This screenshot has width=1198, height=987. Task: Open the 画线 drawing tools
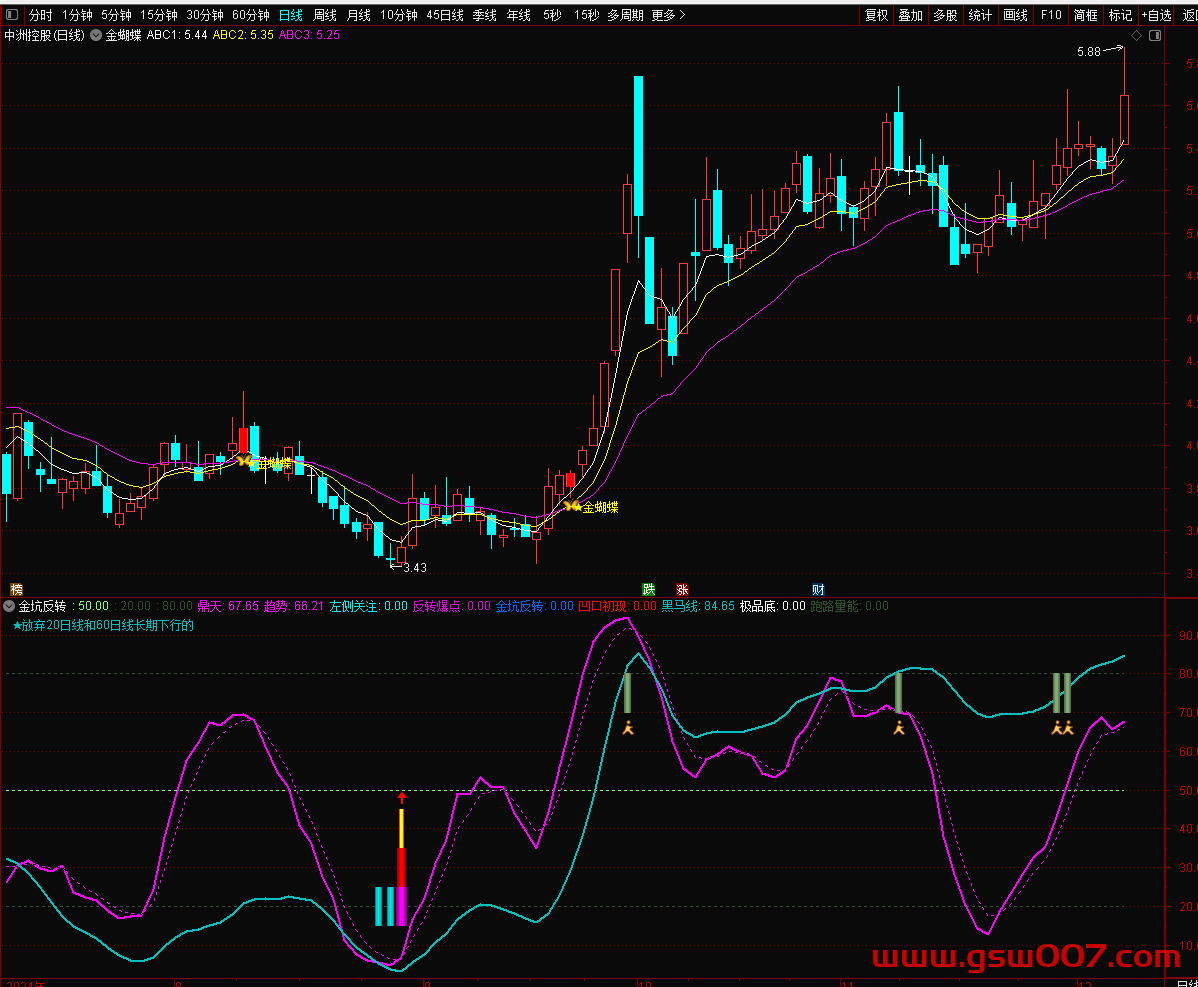coord(1015,15)
